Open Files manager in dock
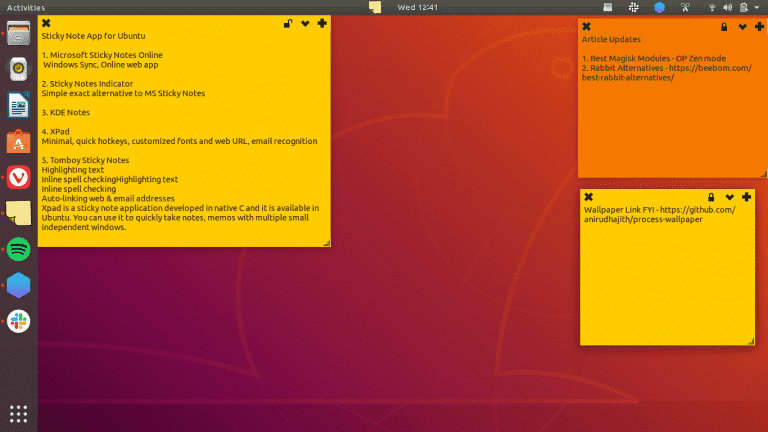Image resolution: width=768 pixels, height=432 pixels. tap(18, 33)
